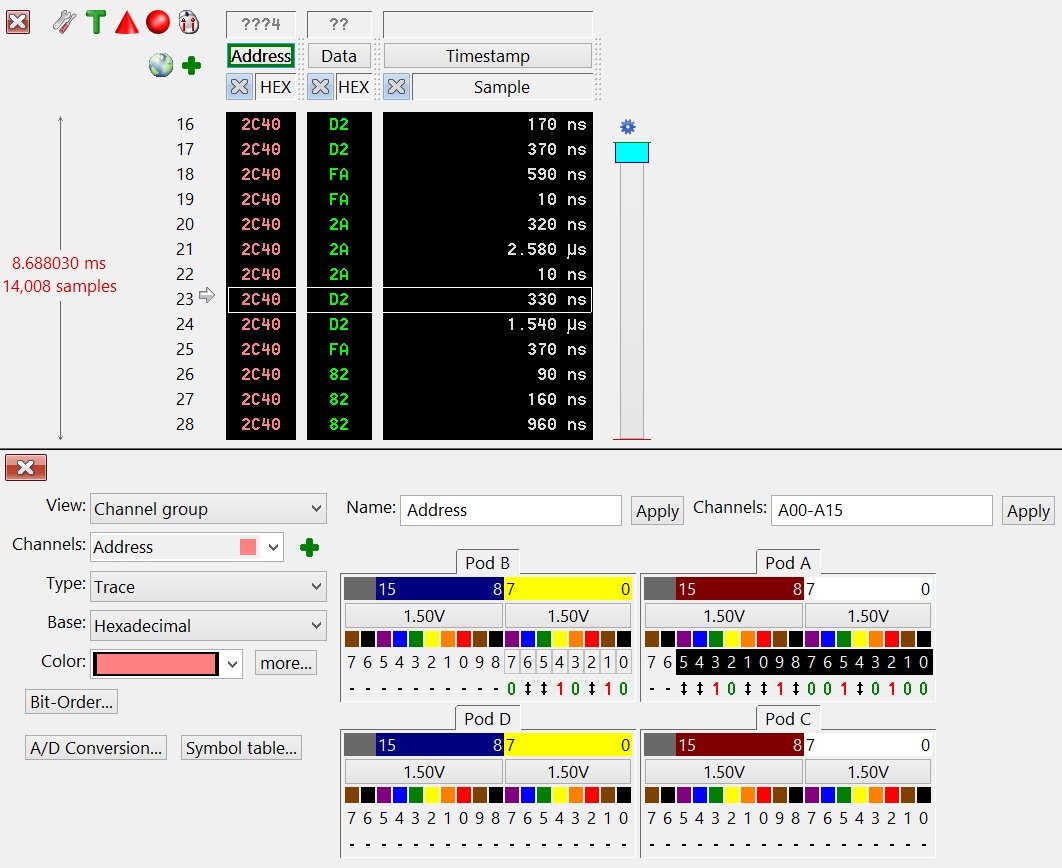Open the View dropdown showing Channel group

point(208,509)
